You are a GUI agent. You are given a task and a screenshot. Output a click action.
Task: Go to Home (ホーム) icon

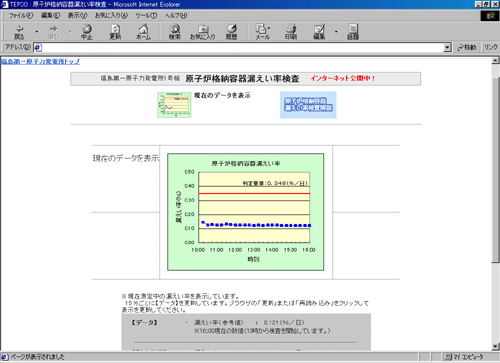pos(143,32)
